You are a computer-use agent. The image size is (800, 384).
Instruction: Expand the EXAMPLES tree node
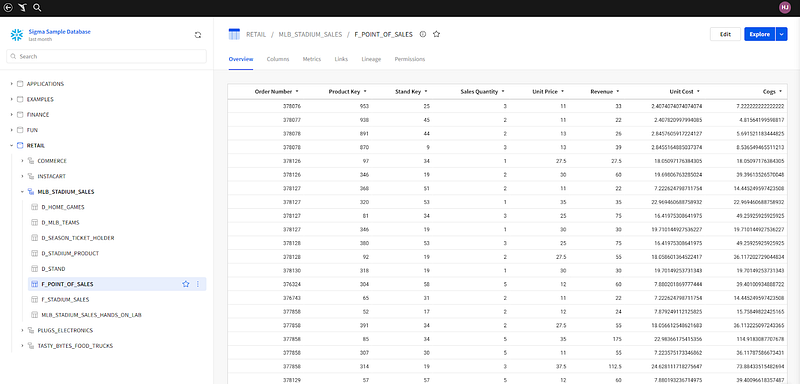tap(11, 99)
